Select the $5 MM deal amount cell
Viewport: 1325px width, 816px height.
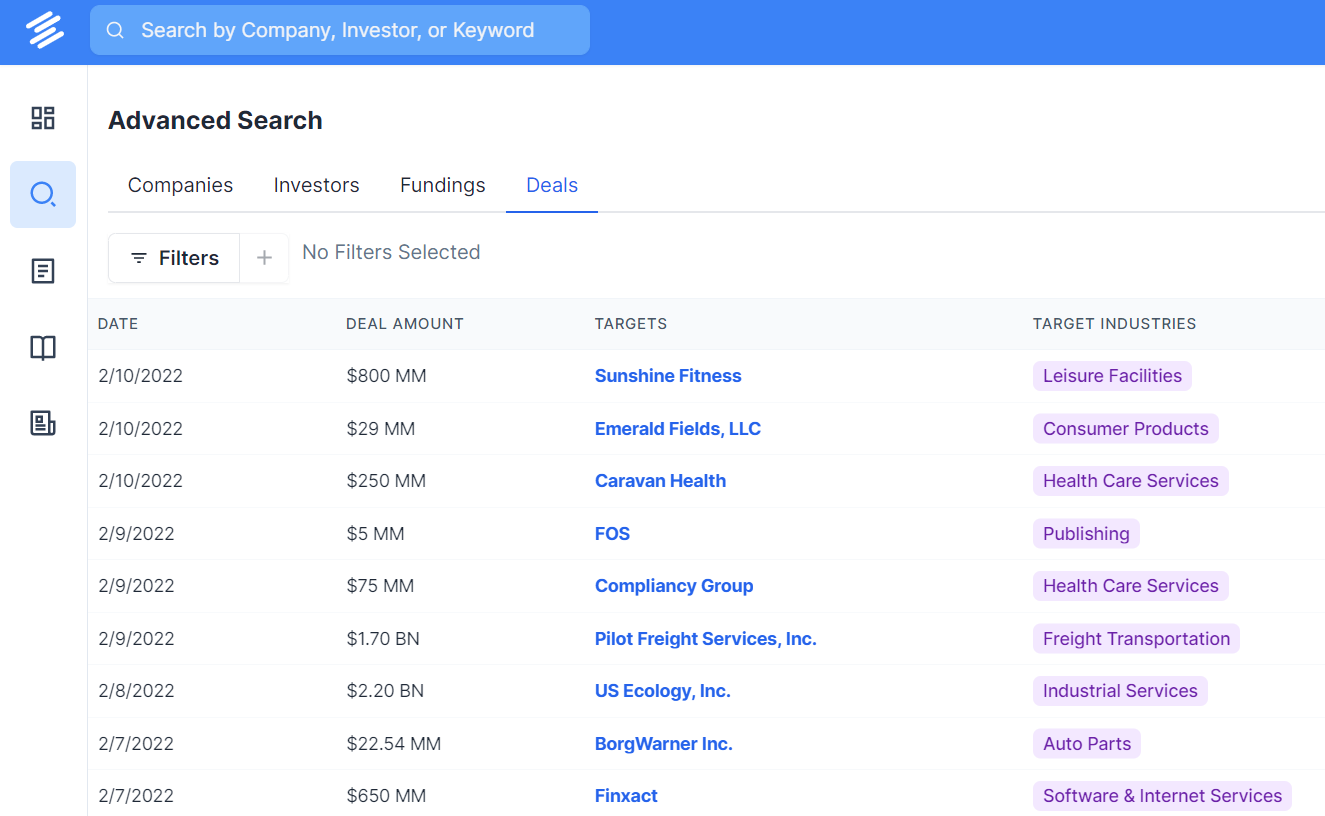376,534
